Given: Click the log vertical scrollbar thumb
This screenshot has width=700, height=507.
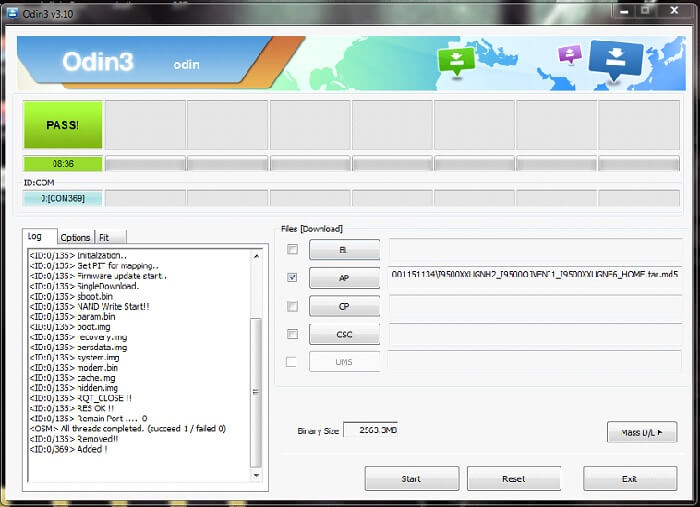Looking at the screenshot, I should [256, 392].
